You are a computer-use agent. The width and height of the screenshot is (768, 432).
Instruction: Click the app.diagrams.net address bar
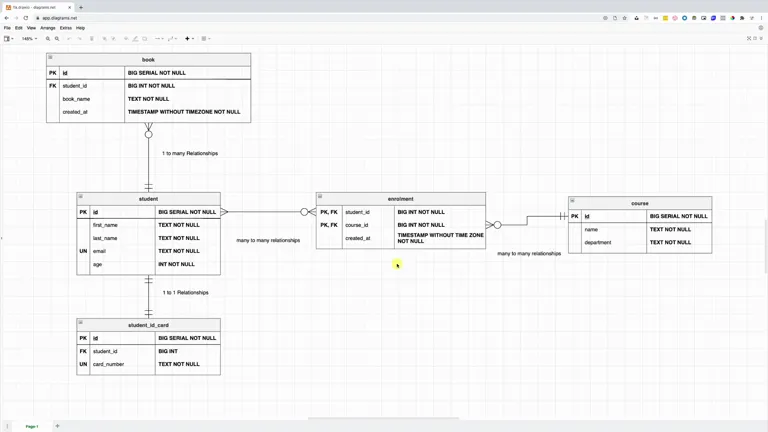click(x=313, y=18)
